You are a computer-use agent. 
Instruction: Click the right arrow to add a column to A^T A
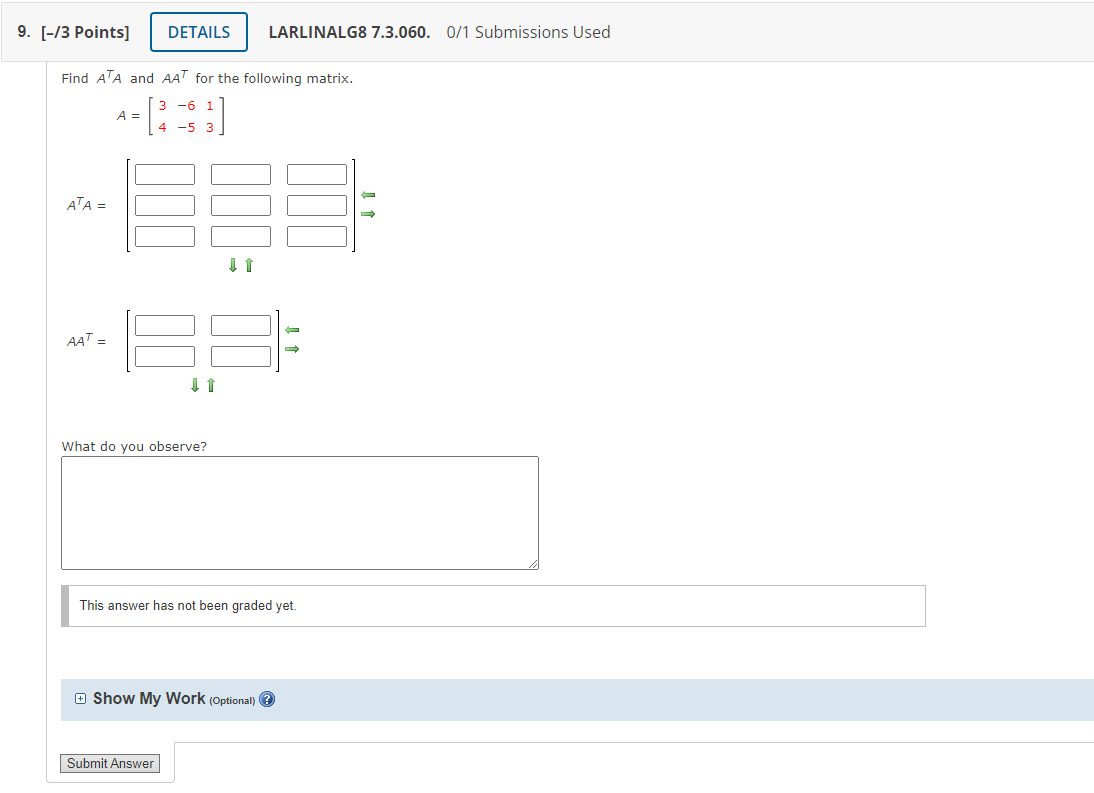click(x=368, y=213)
